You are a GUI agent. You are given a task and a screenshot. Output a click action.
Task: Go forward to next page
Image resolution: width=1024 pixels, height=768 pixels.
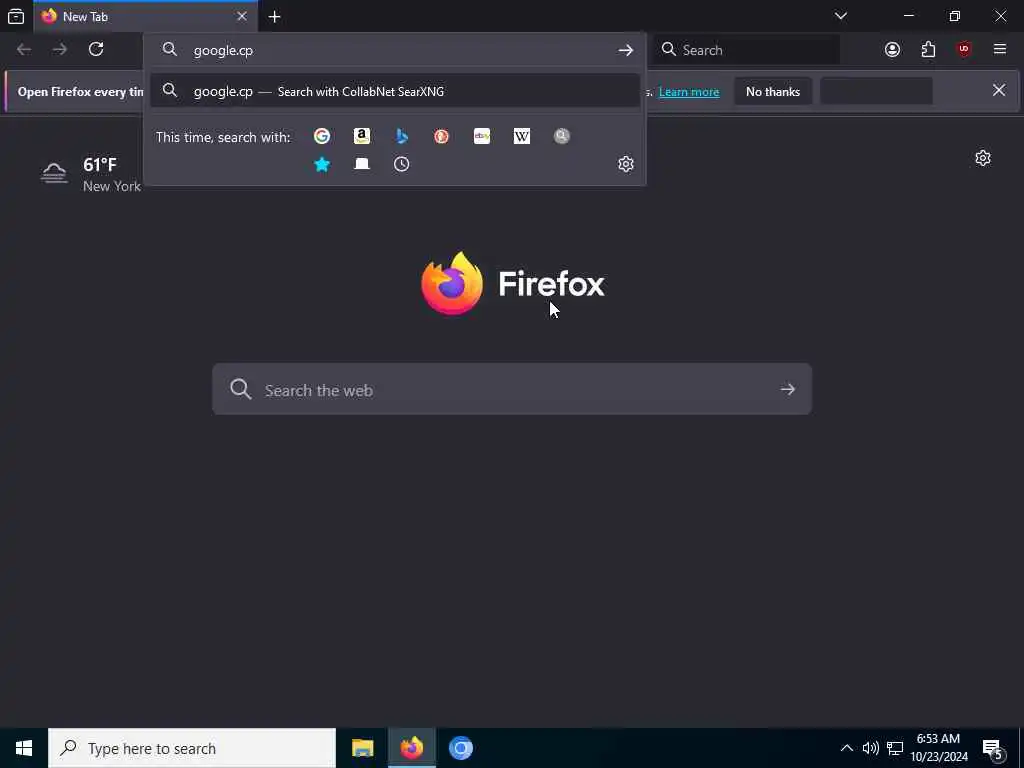[59, 49]
